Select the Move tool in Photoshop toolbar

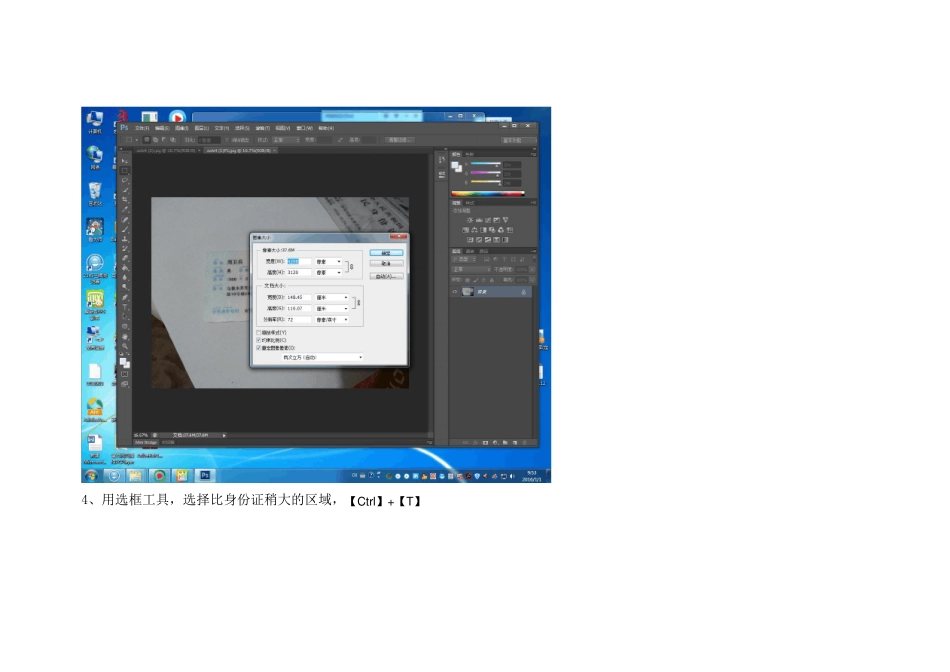pos(125,161)
